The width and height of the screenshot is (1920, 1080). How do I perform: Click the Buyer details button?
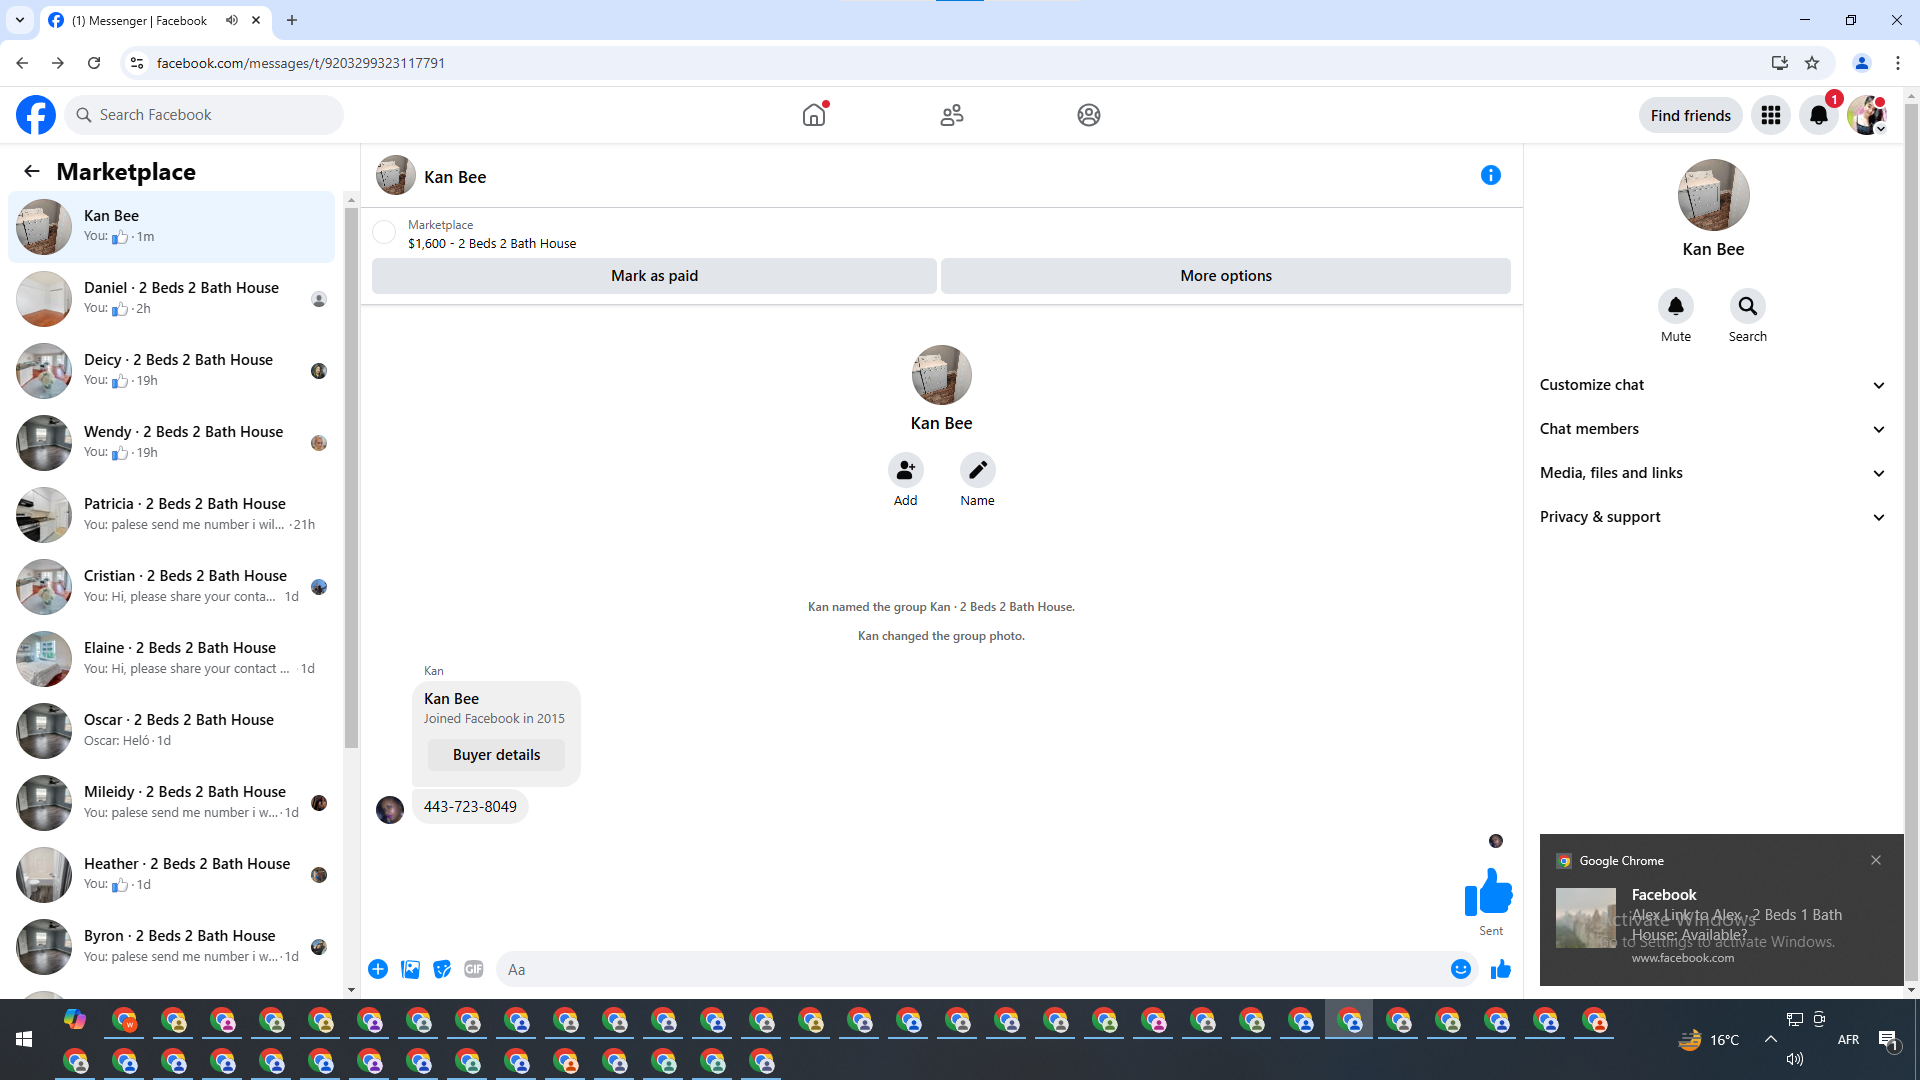tap(496, 755)
